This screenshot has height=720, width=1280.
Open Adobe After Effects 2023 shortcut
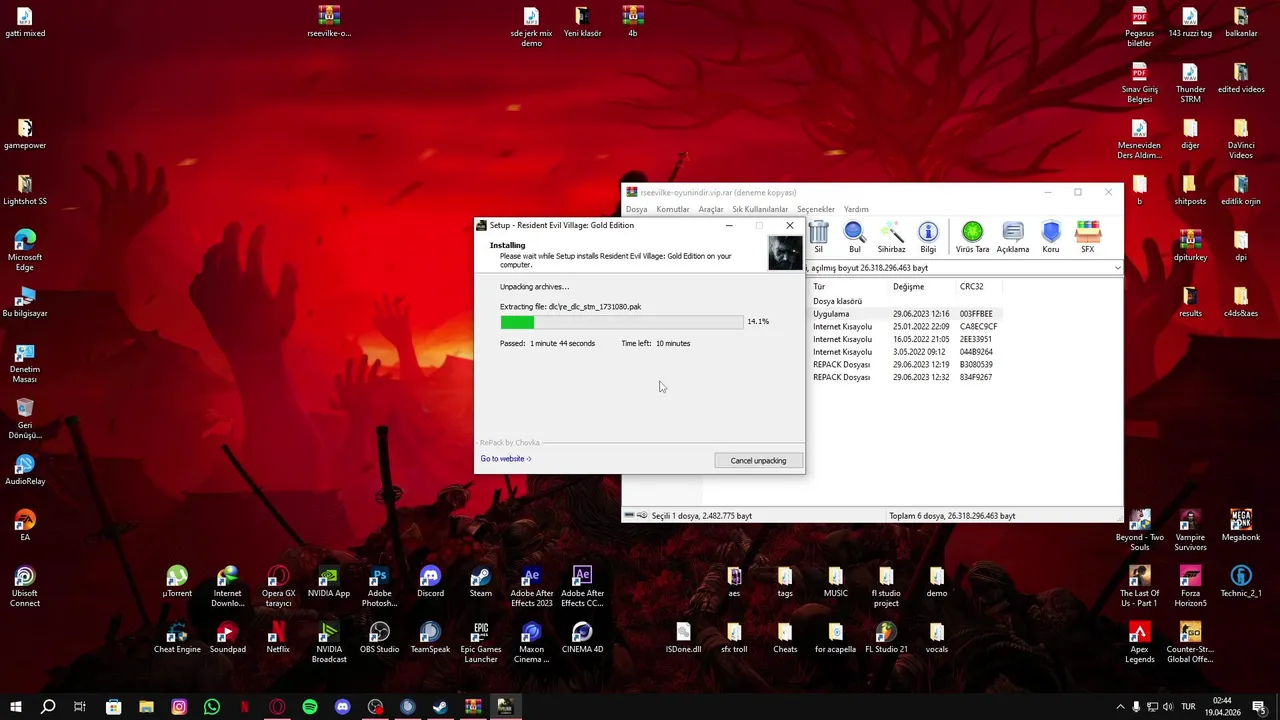click(531, 587)
